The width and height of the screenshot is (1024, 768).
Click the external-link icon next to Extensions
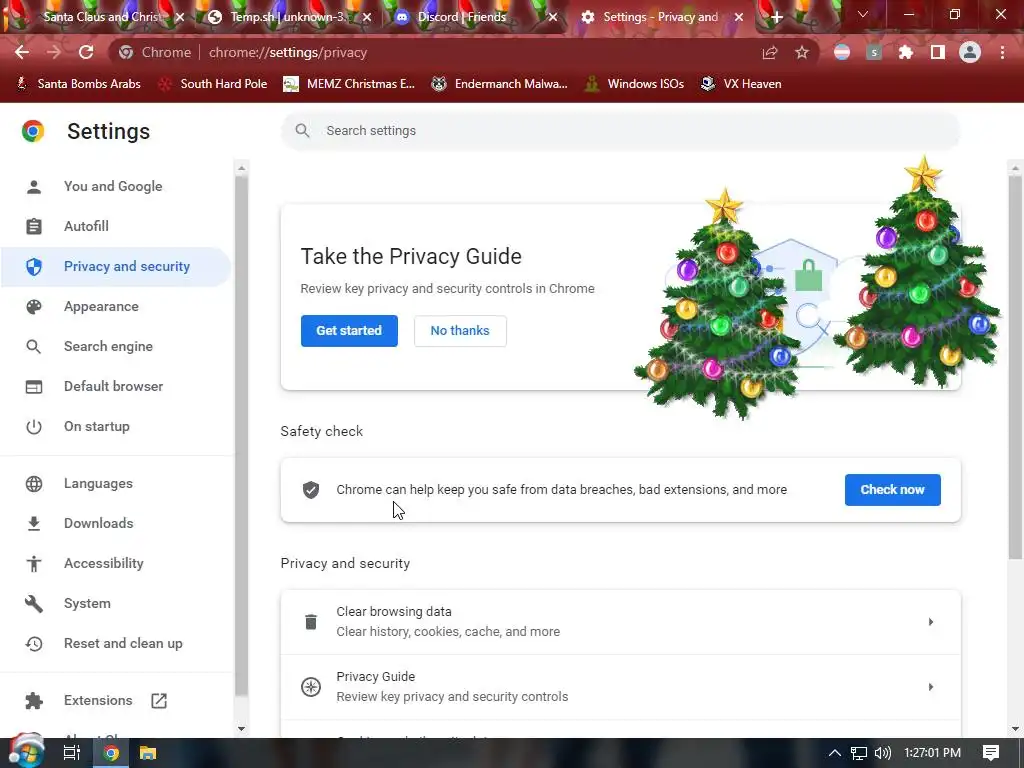pos(159,700)
